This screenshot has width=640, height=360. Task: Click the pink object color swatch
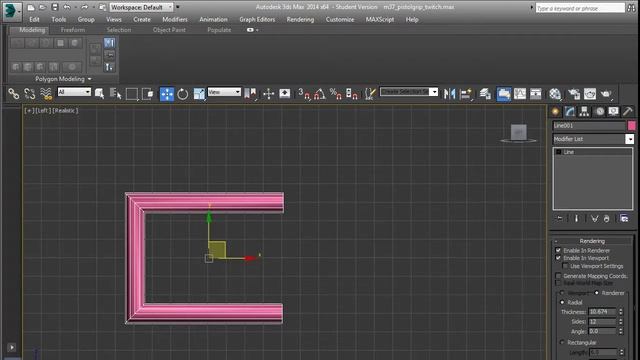pos(631,126)
